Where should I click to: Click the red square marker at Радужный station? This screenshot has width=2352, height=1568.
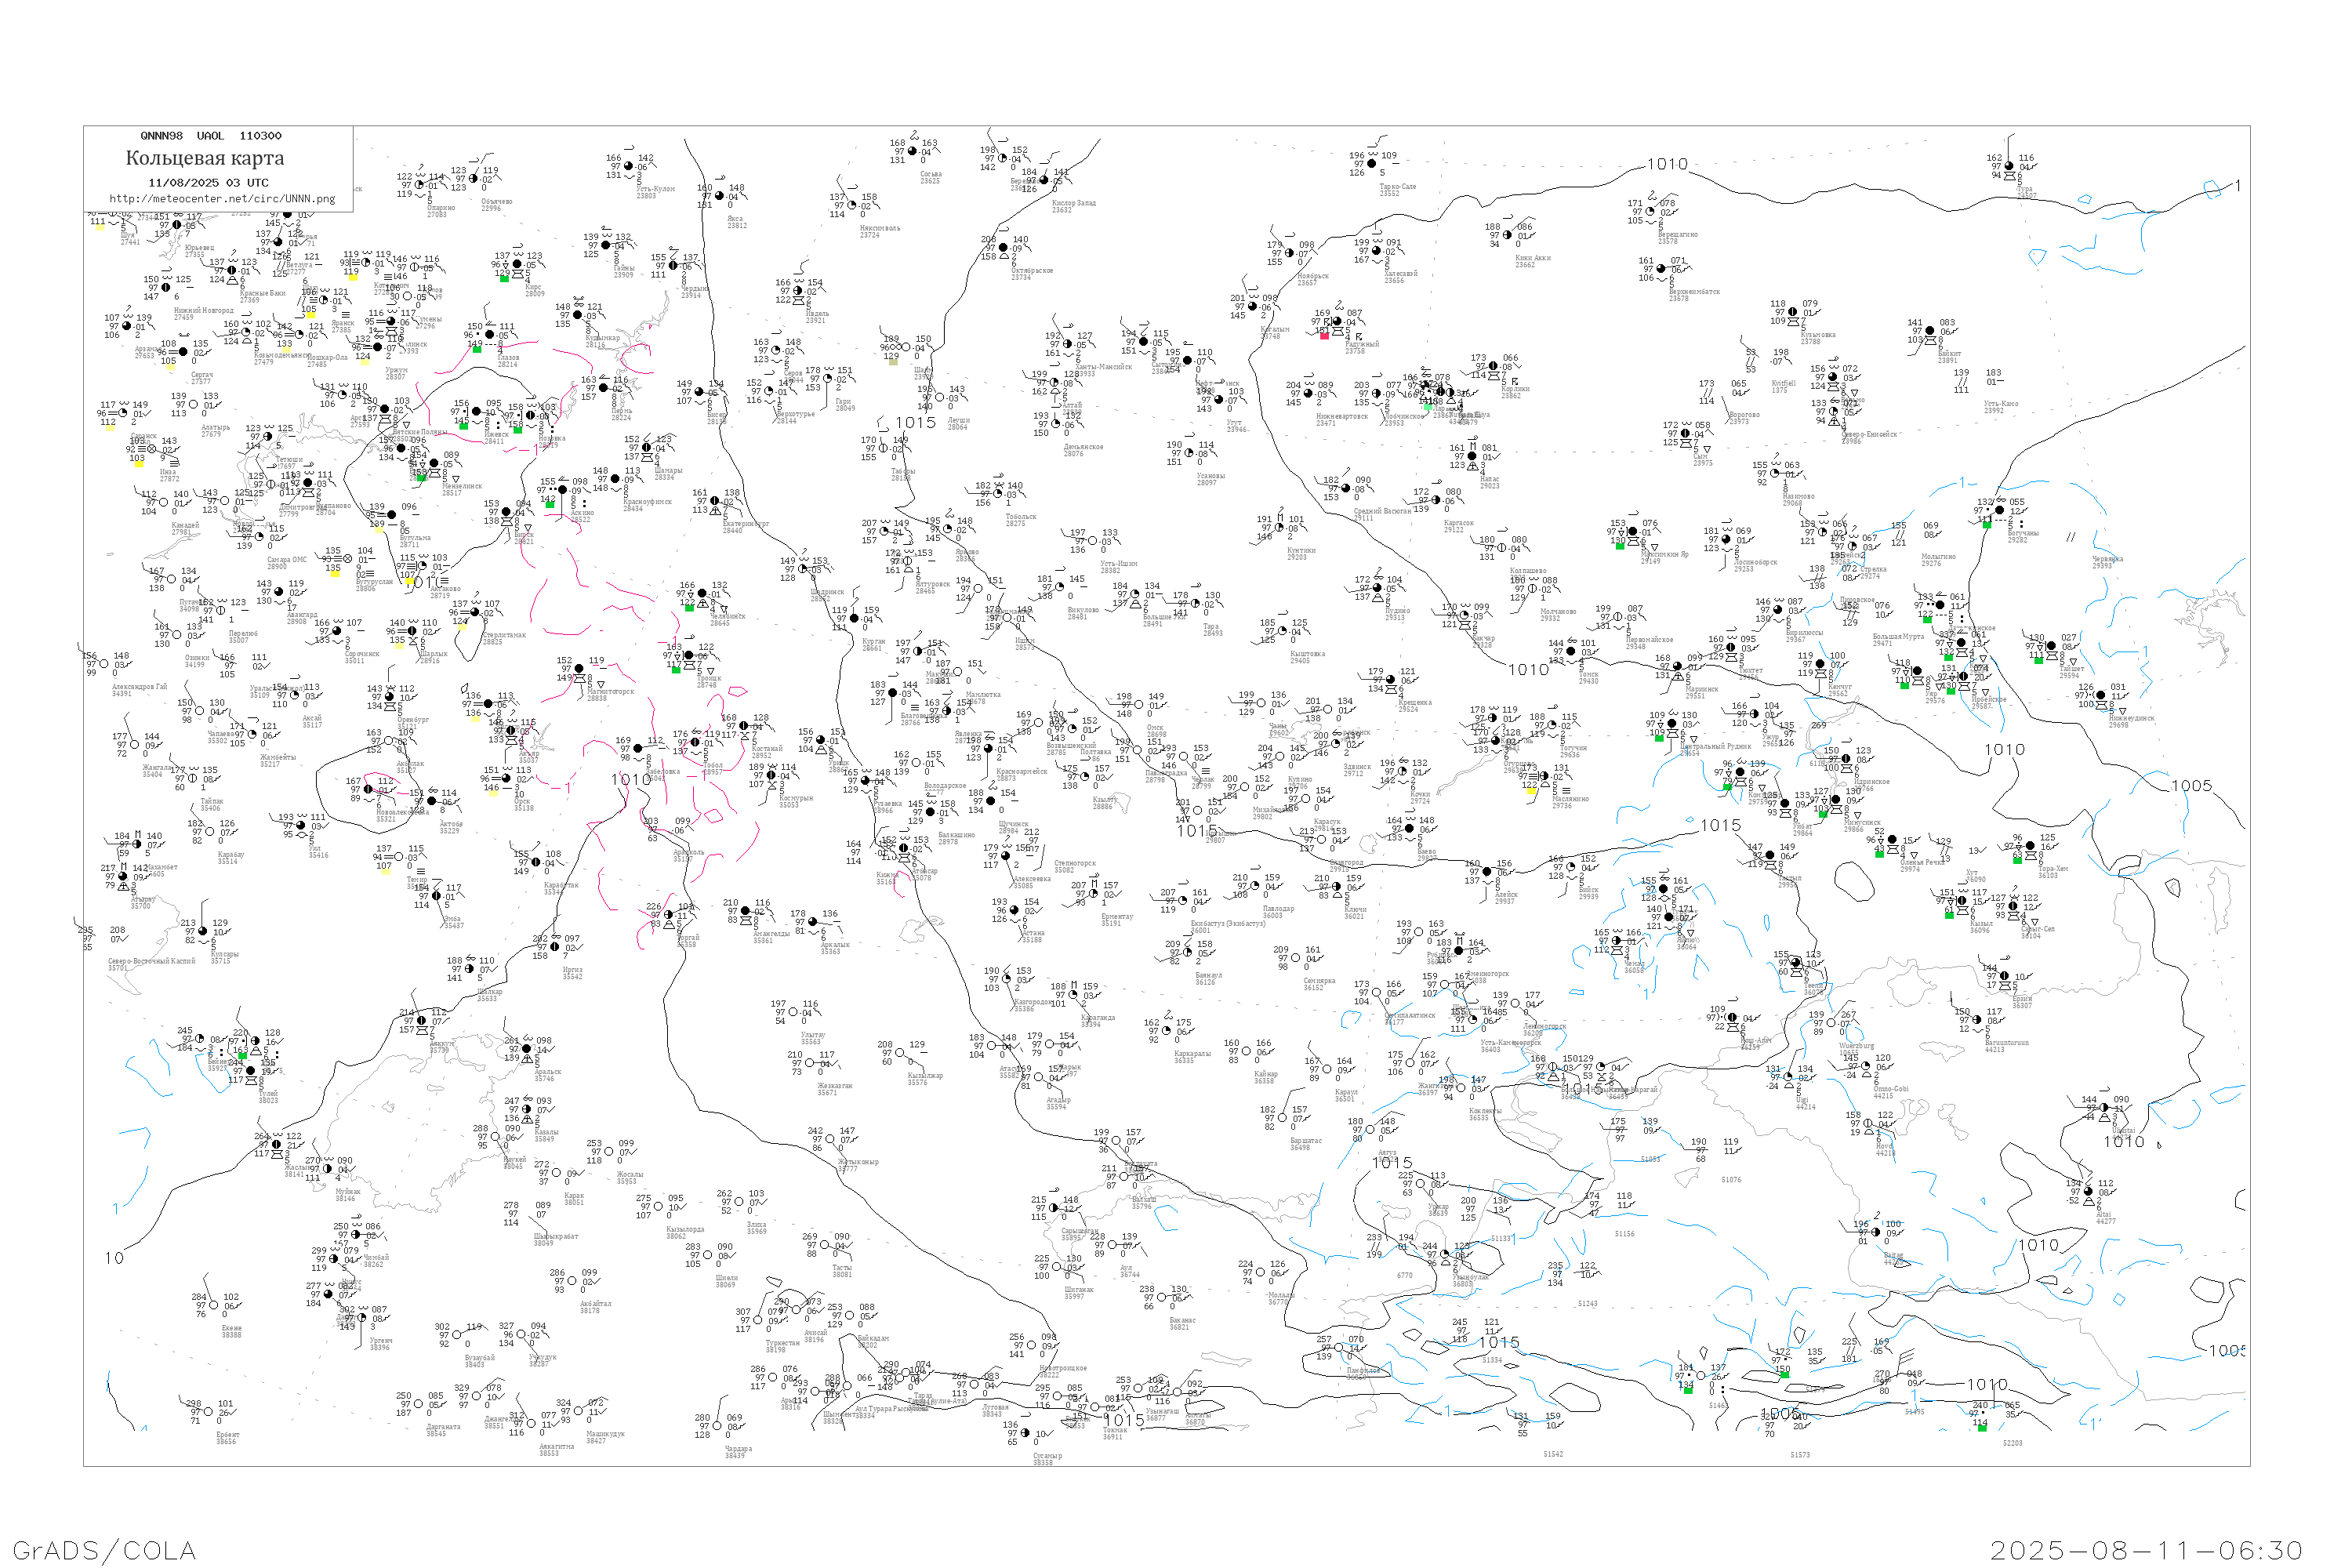1324,336
